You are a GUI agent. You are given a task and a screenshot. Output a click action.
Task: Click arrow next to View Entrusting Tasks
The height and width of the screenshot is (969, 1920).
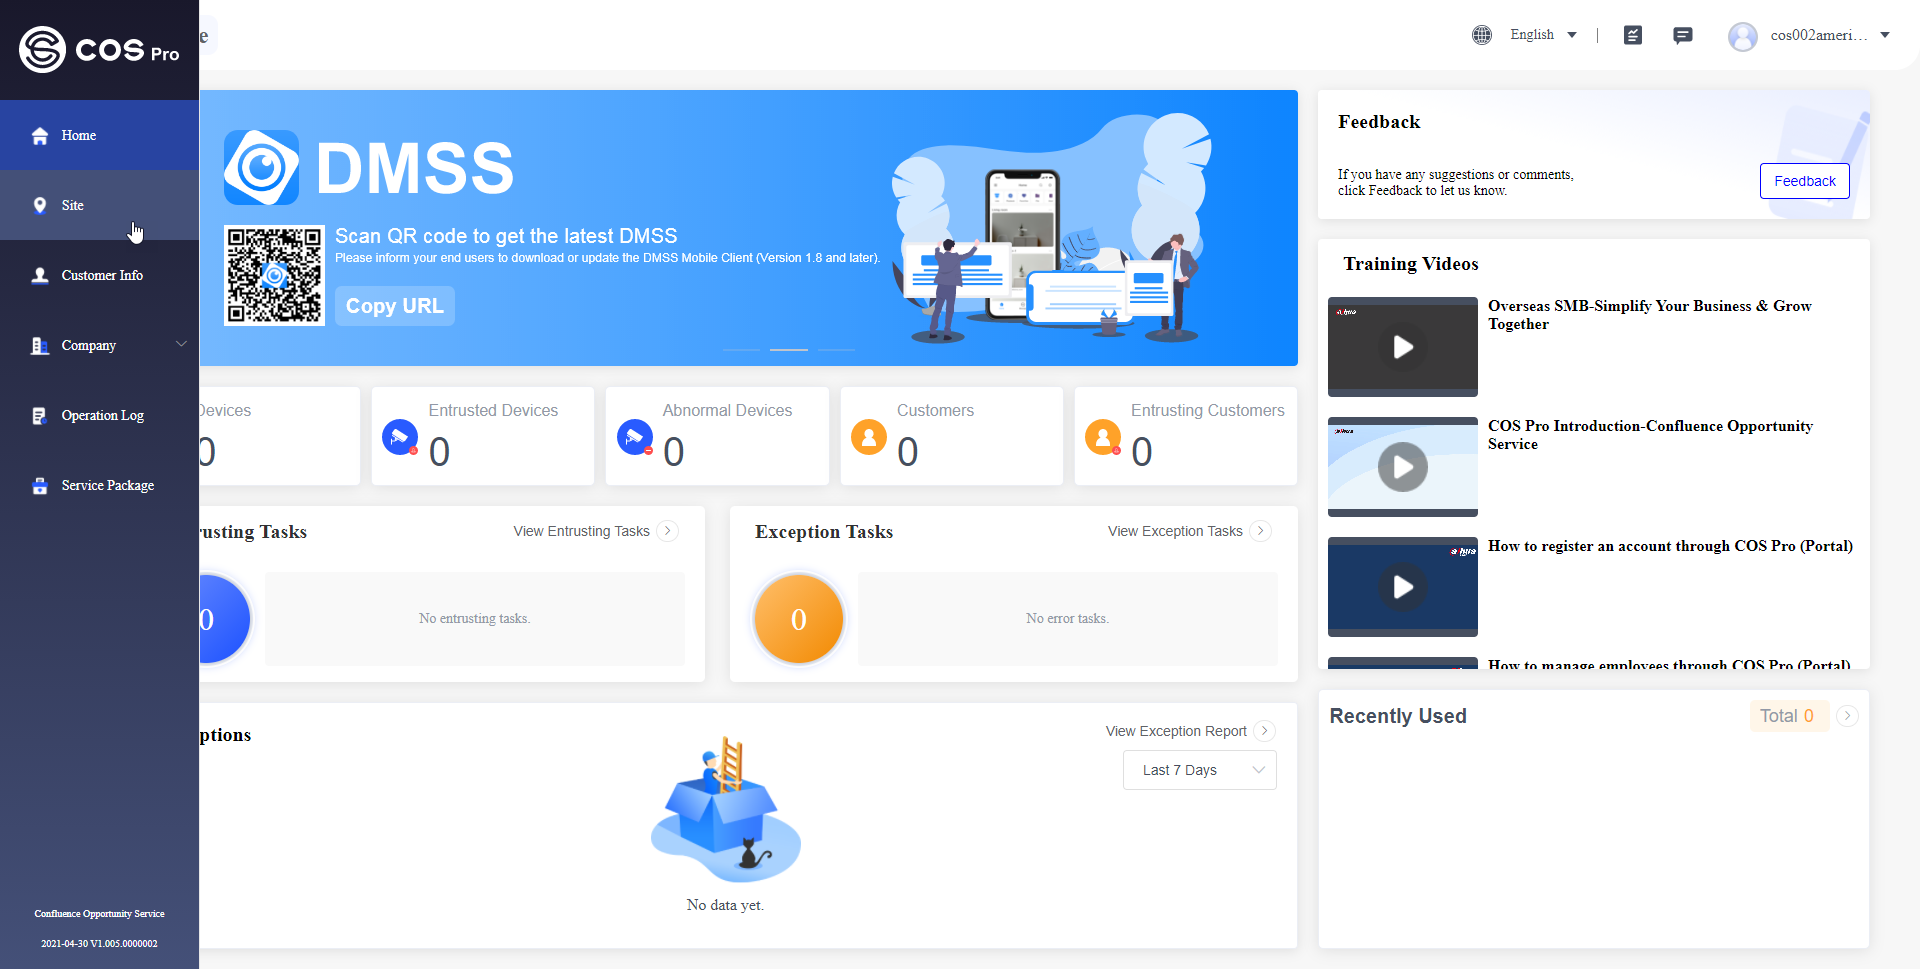(x=668, y=531)
